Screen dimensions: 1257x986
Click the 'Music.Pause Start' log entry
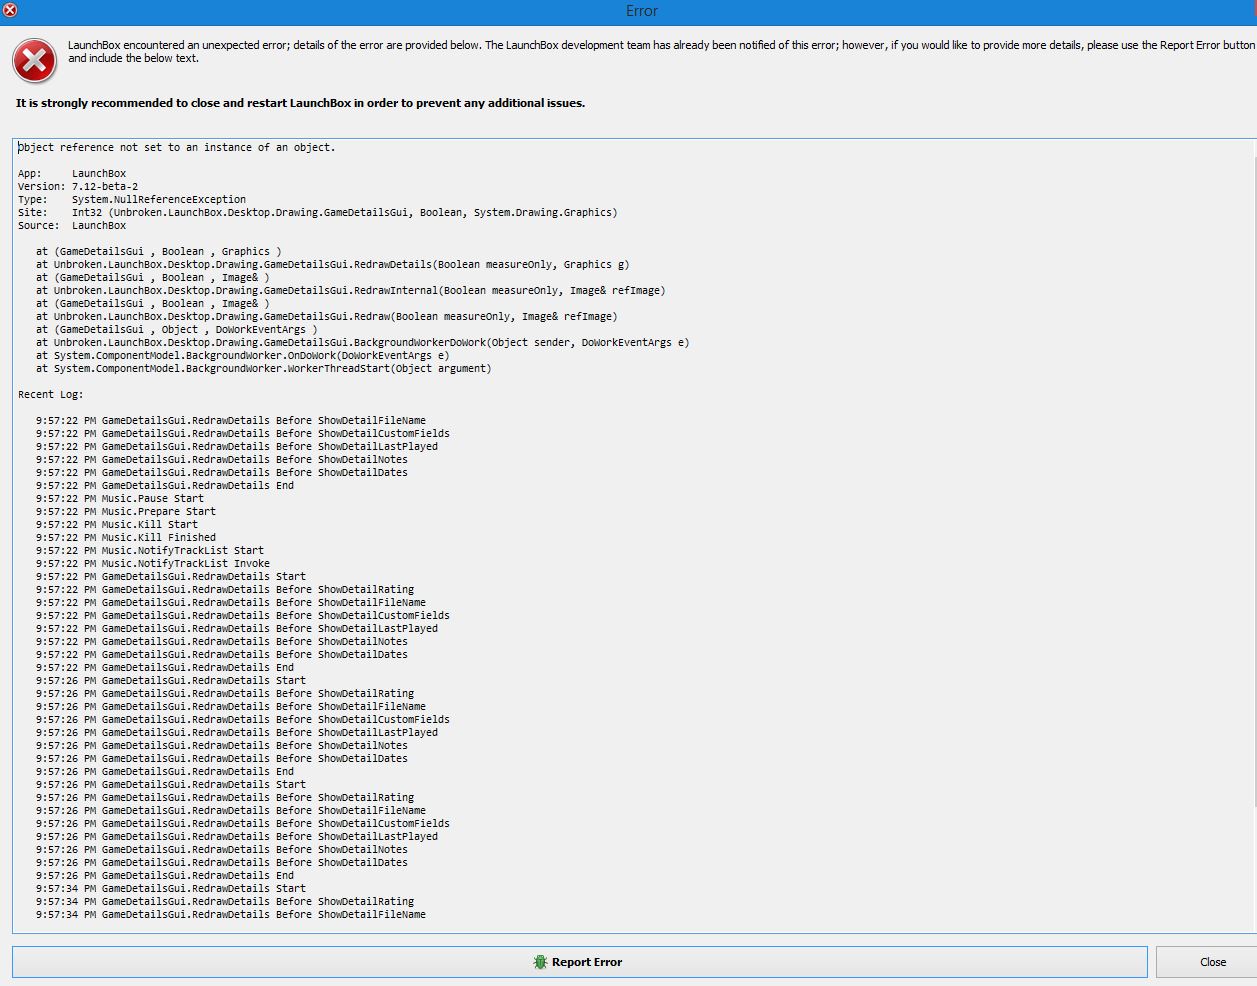click(120, 498)
